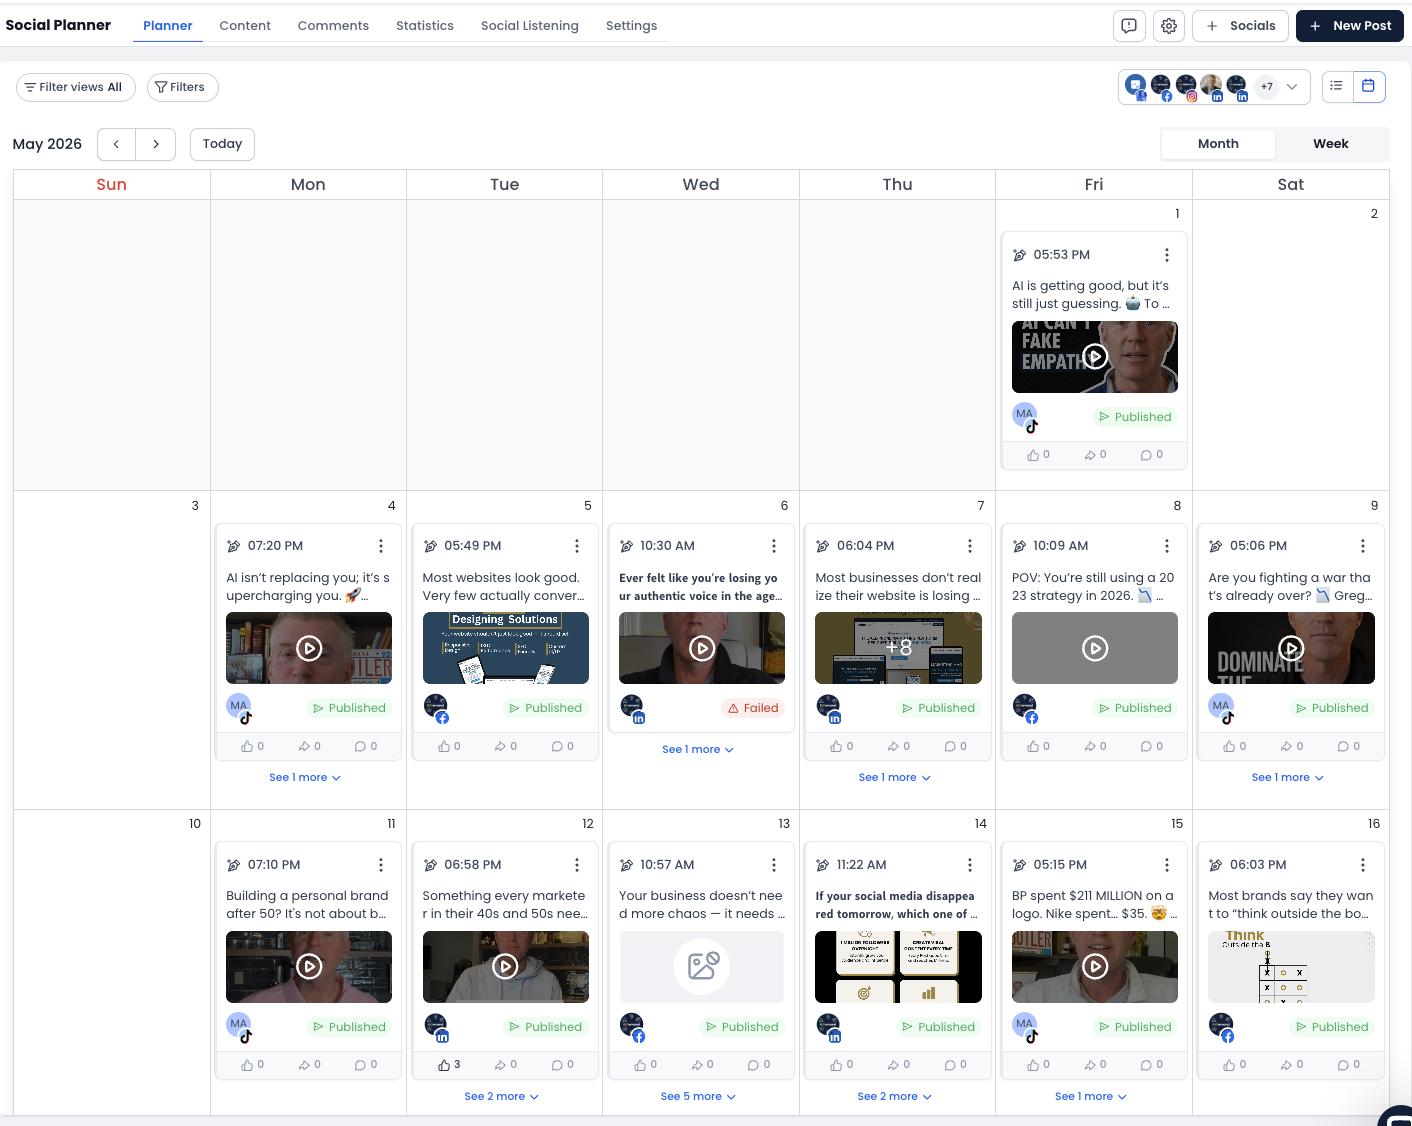
Task: Open three-dot menu on 06:04 PM post
Action: click(x=970, y=546)
